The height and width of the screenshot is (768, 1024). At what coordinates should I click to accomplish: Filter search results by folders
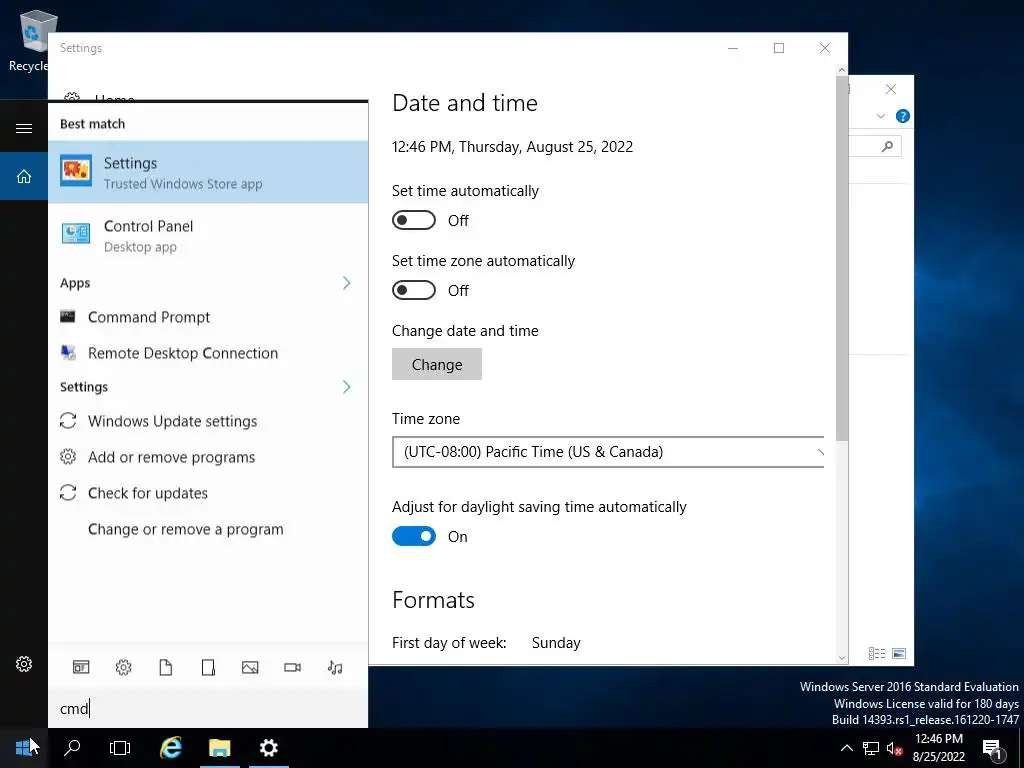208,667
